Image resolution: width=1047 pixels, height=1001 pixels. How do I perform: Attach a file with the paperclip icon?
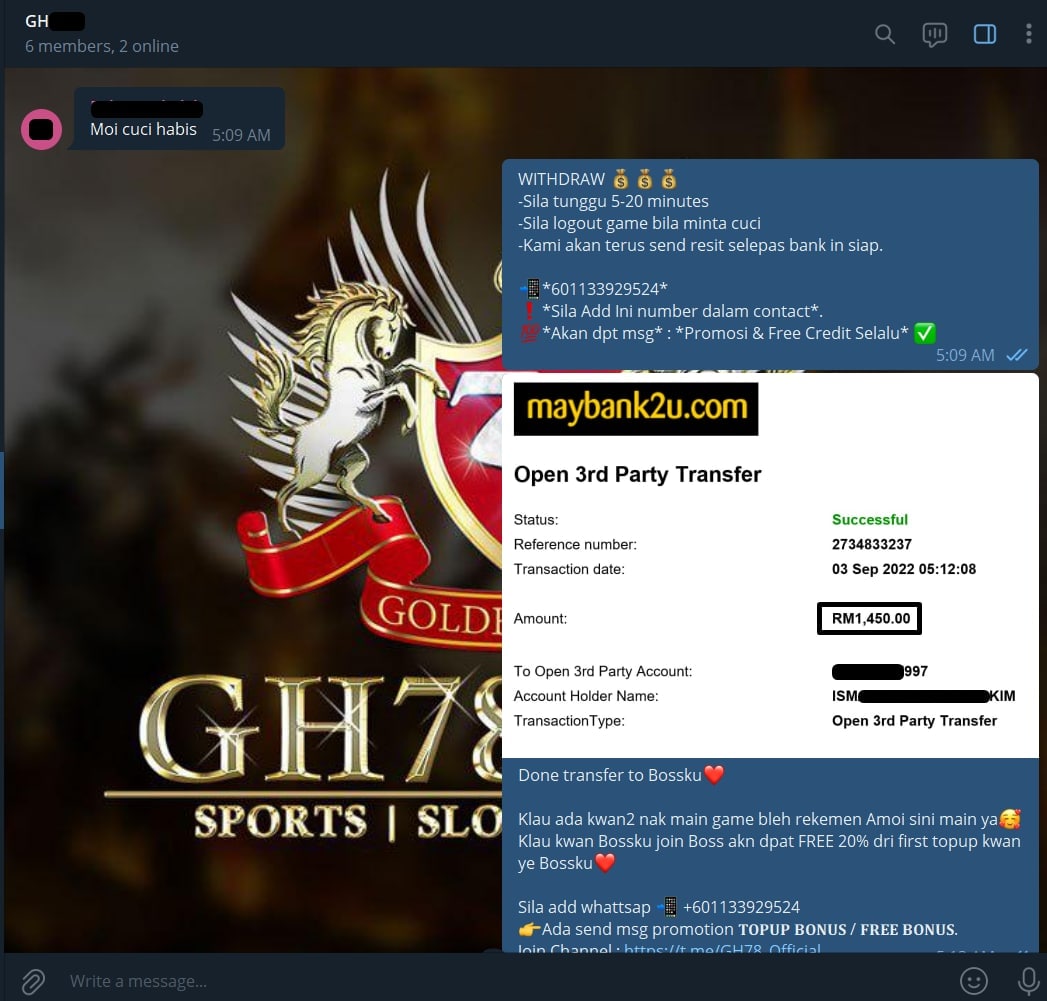(x=33, y=981)
